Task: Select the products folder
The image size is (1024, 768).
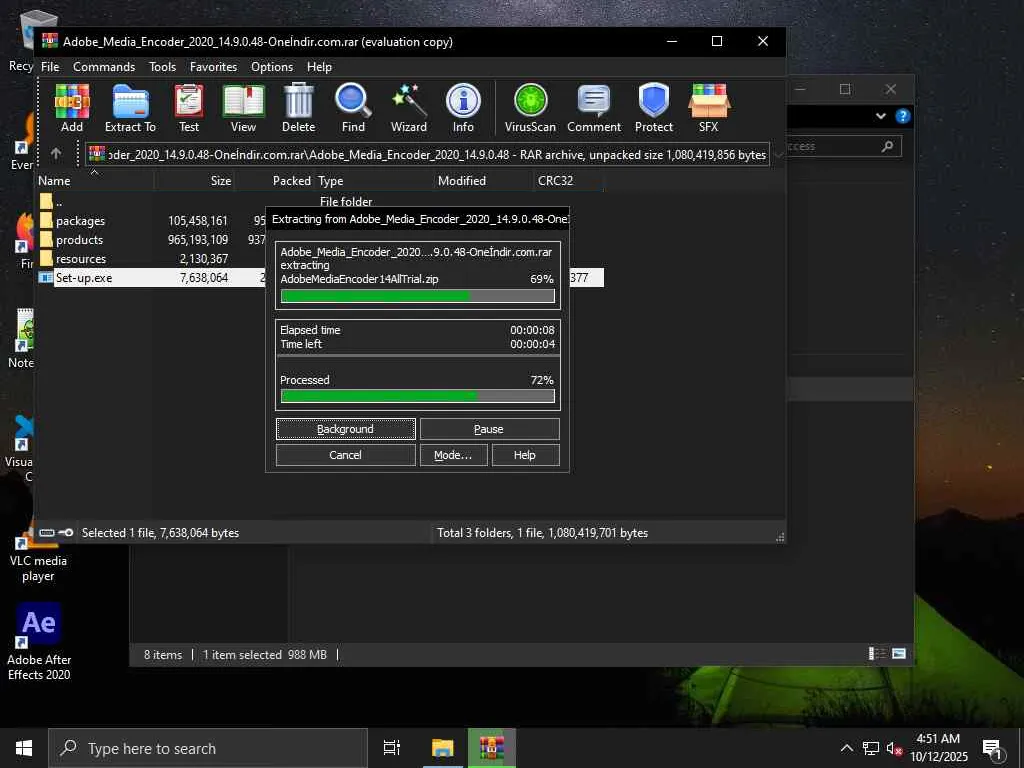Action: coord(80,240)
